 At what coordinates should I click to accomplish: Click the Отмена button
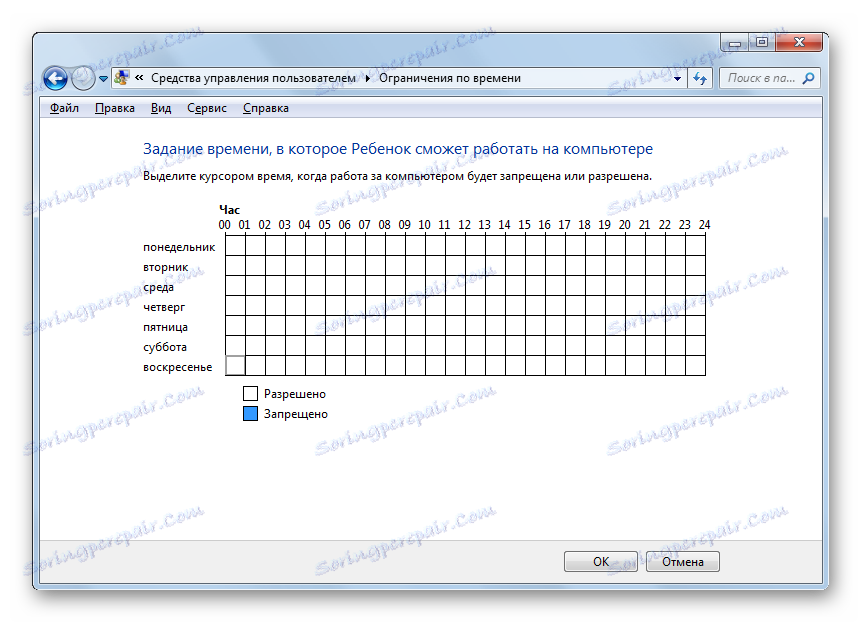(683, 561)
